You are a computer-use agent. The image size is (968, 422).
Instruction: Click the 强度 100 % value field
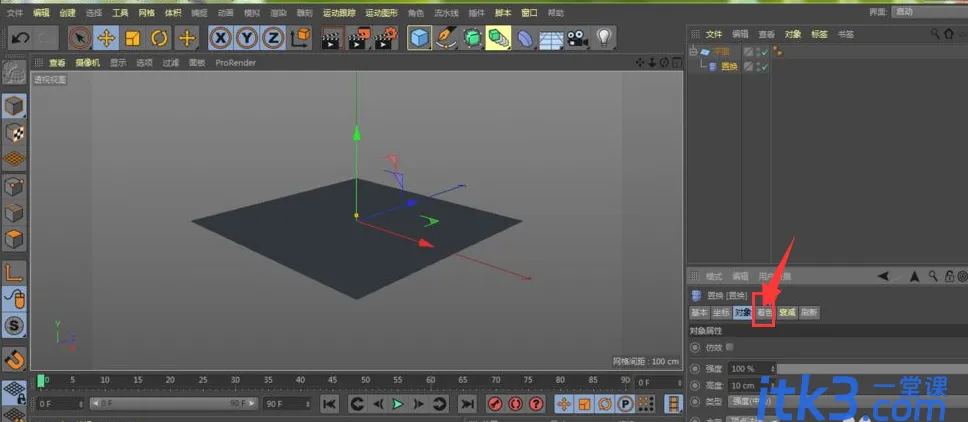click(751, 368)
